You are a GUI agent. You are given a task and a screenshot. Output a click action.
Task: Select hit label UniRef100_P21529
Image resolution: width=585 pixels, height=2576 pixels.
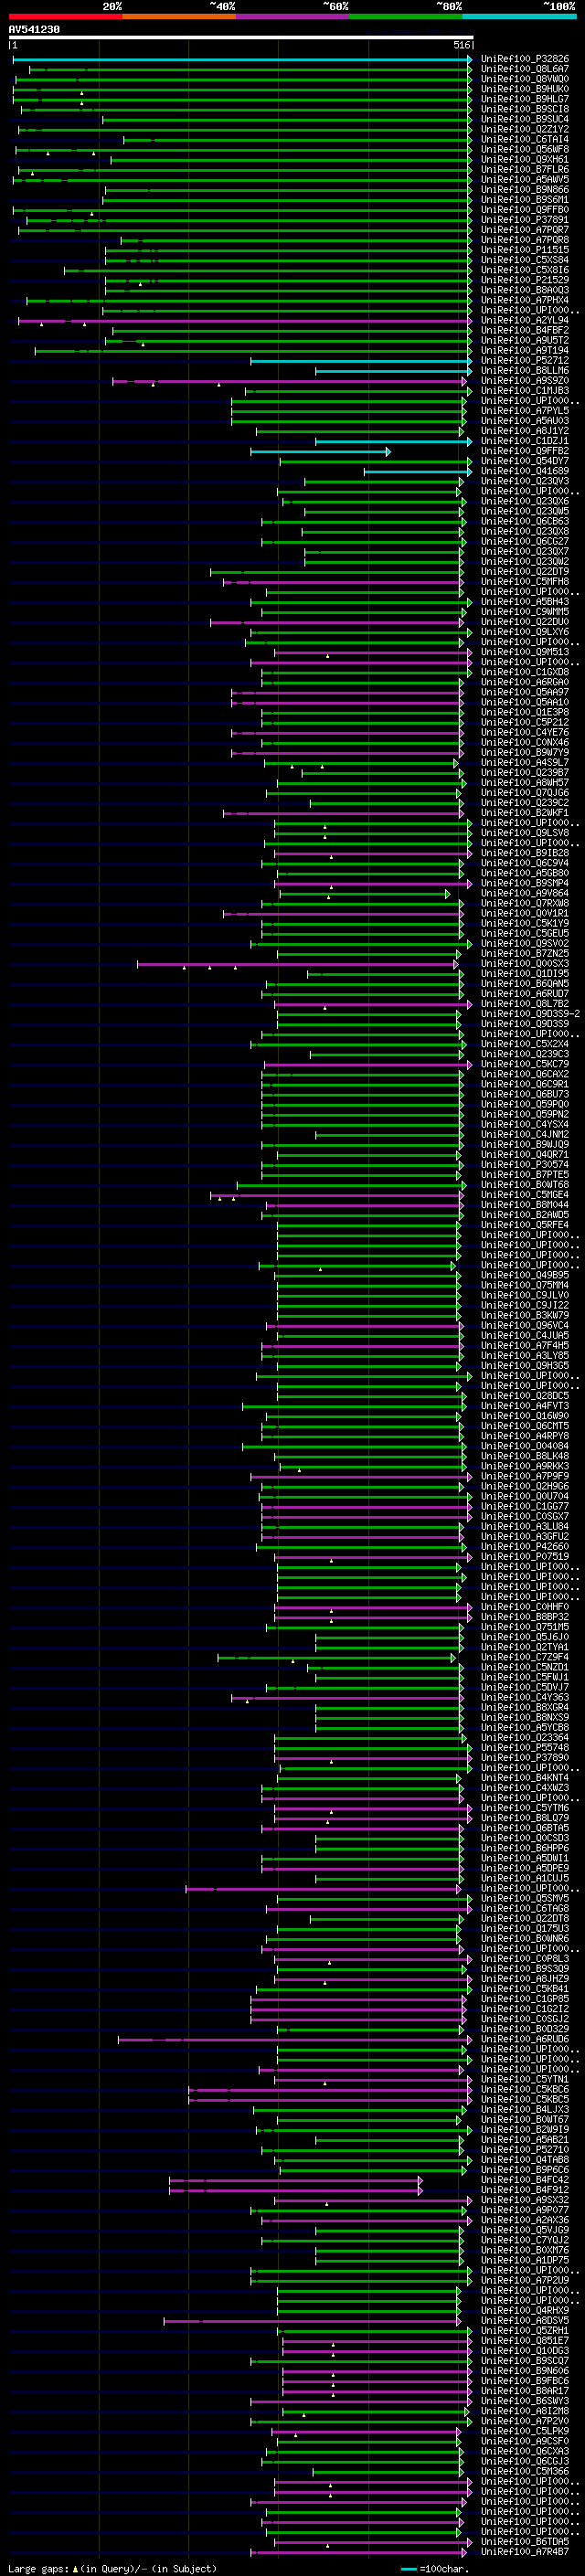coord(525,280)
